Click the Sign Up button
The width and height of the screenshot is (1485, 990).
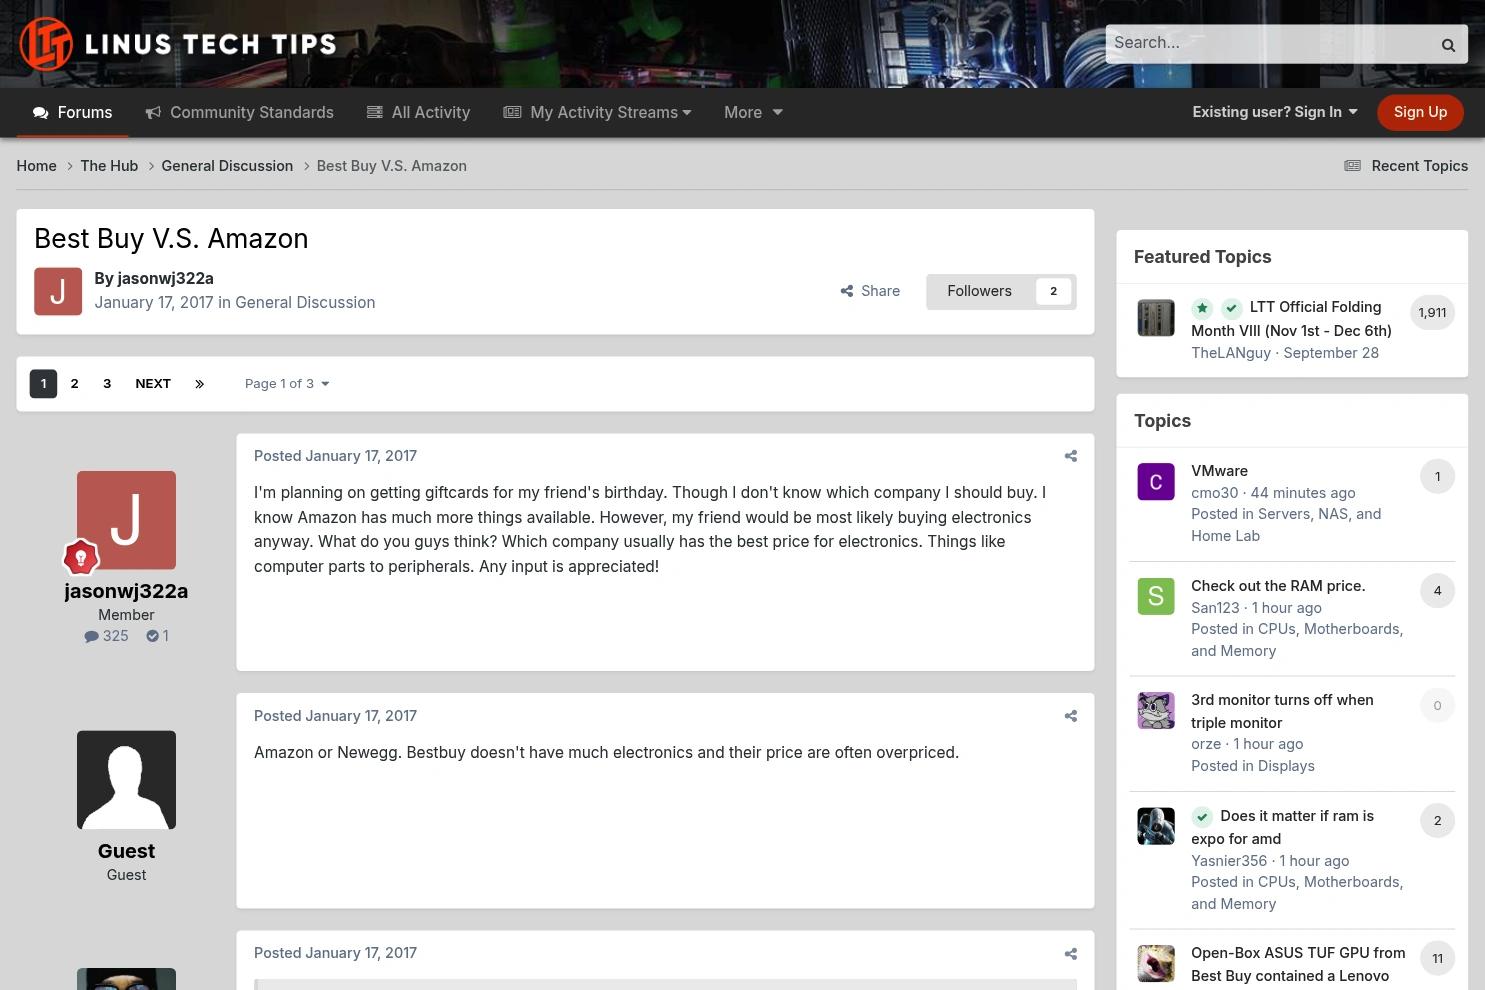click(1420, 112)
